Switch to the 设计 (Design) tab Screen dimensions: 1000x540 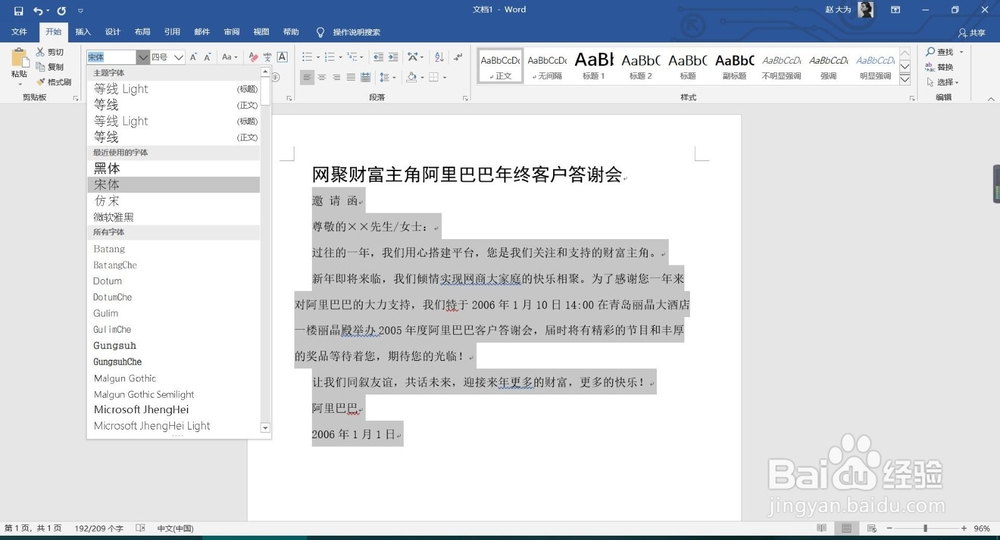click(x=112, y=32)
